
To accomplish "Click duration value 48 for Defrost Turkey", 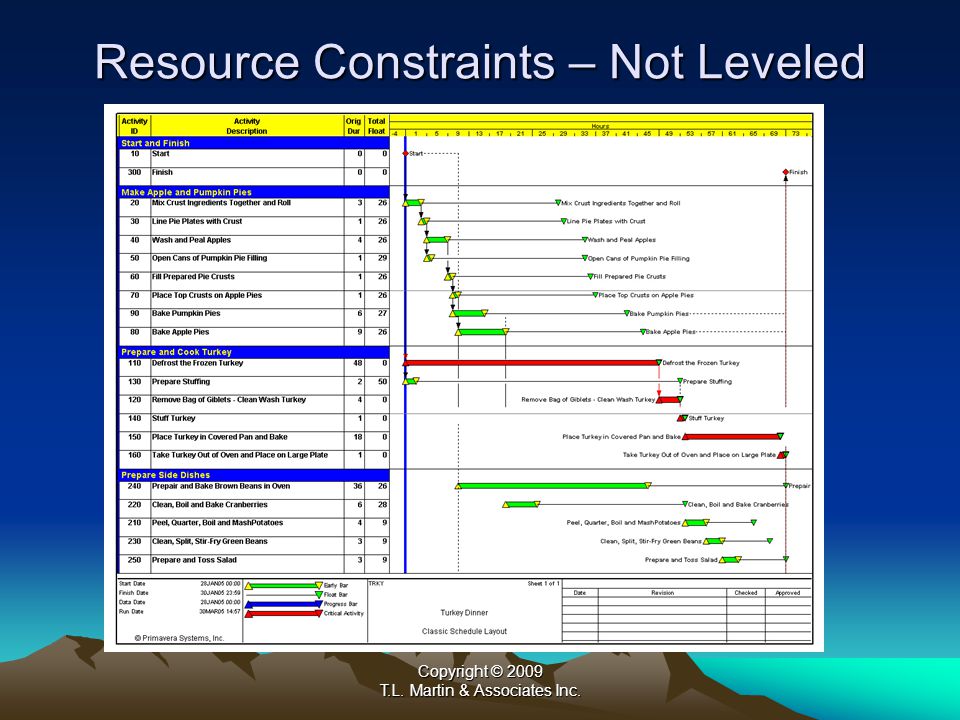I will tap(358, 363).
